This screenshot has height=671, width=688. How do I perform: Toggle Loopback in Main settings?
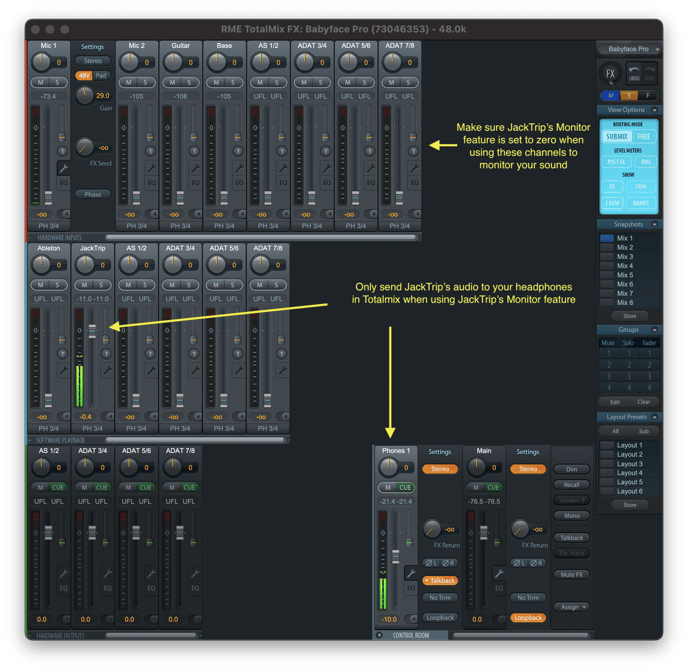point(528,617)
